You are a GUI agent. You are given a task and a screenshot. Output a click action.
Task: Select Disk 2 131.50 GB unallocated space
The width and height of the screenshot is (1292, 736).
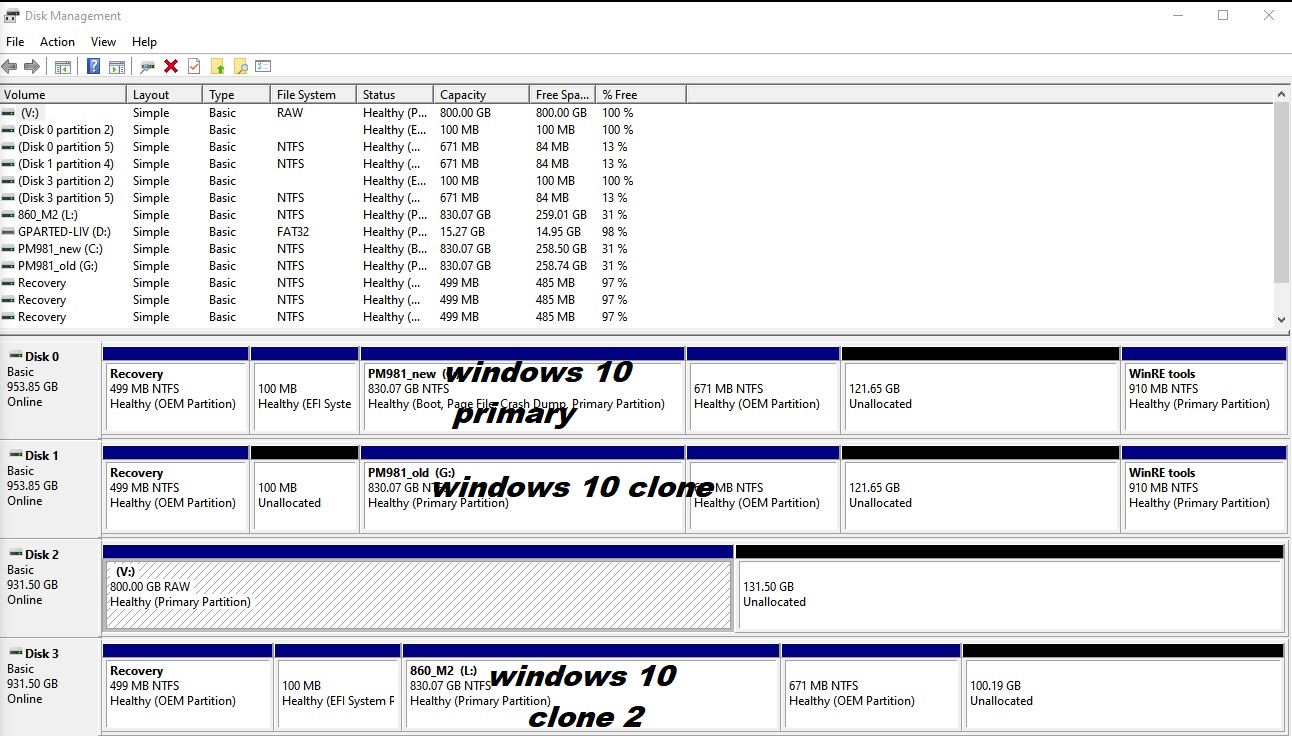[x=1010, y=588]
